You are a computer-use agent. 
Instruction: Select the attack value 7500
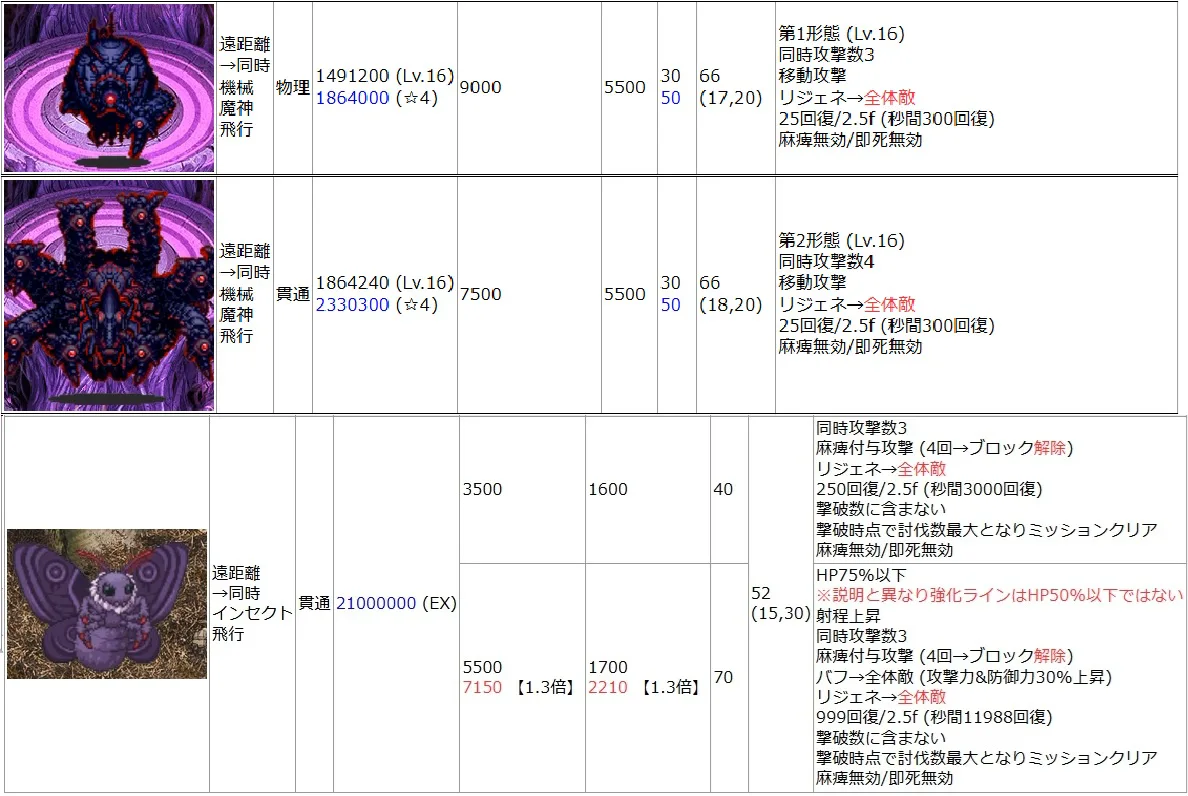click(480, 294)
